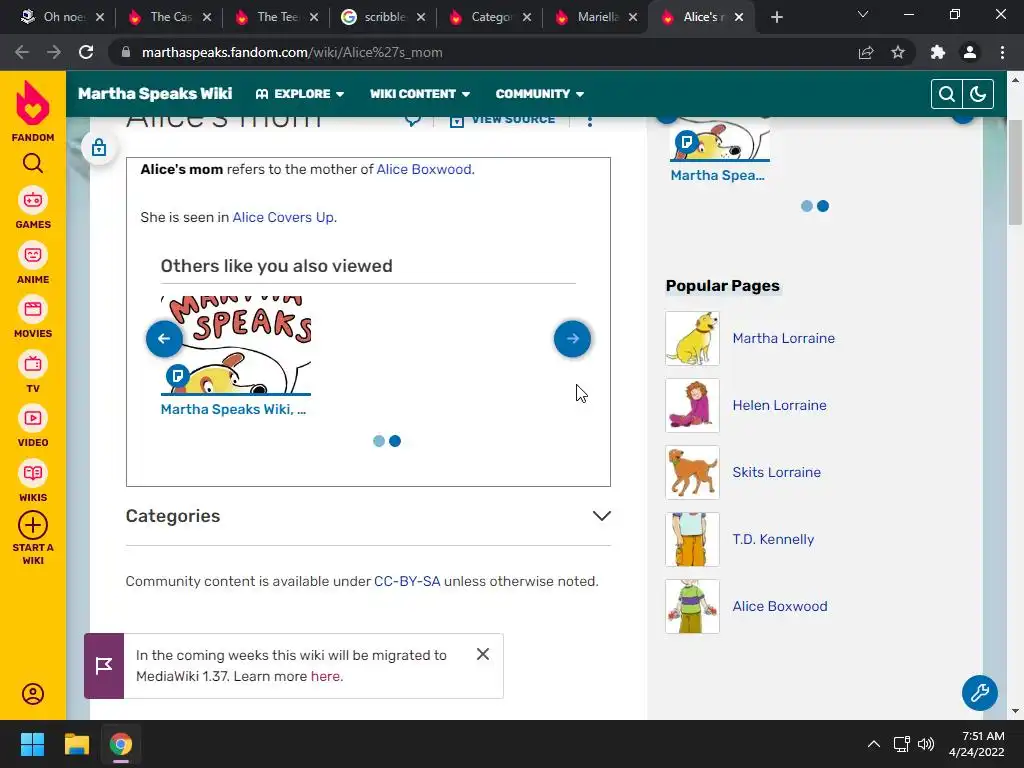Screen dimensions: 1024x768
Task: Toggle dark mode with moon icon
Action: tap(978, 94)
